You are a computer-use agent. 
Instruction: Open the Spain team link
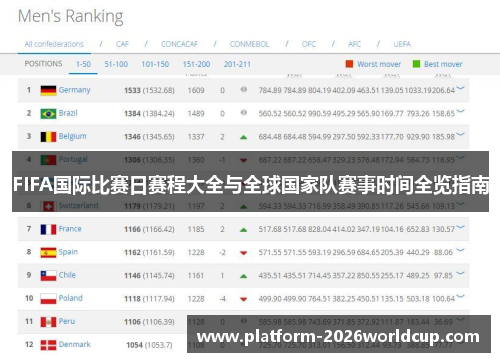coord(68,252)
